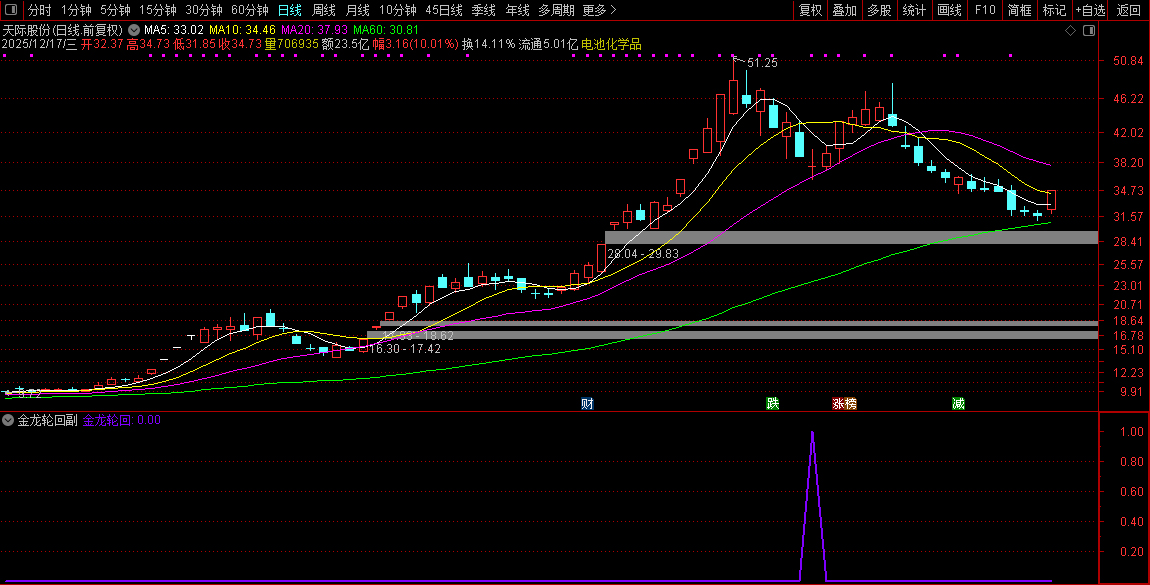Add stock via +自选 button
The width and height of the screenshot is (1150, 585).
click(1091, 10)
